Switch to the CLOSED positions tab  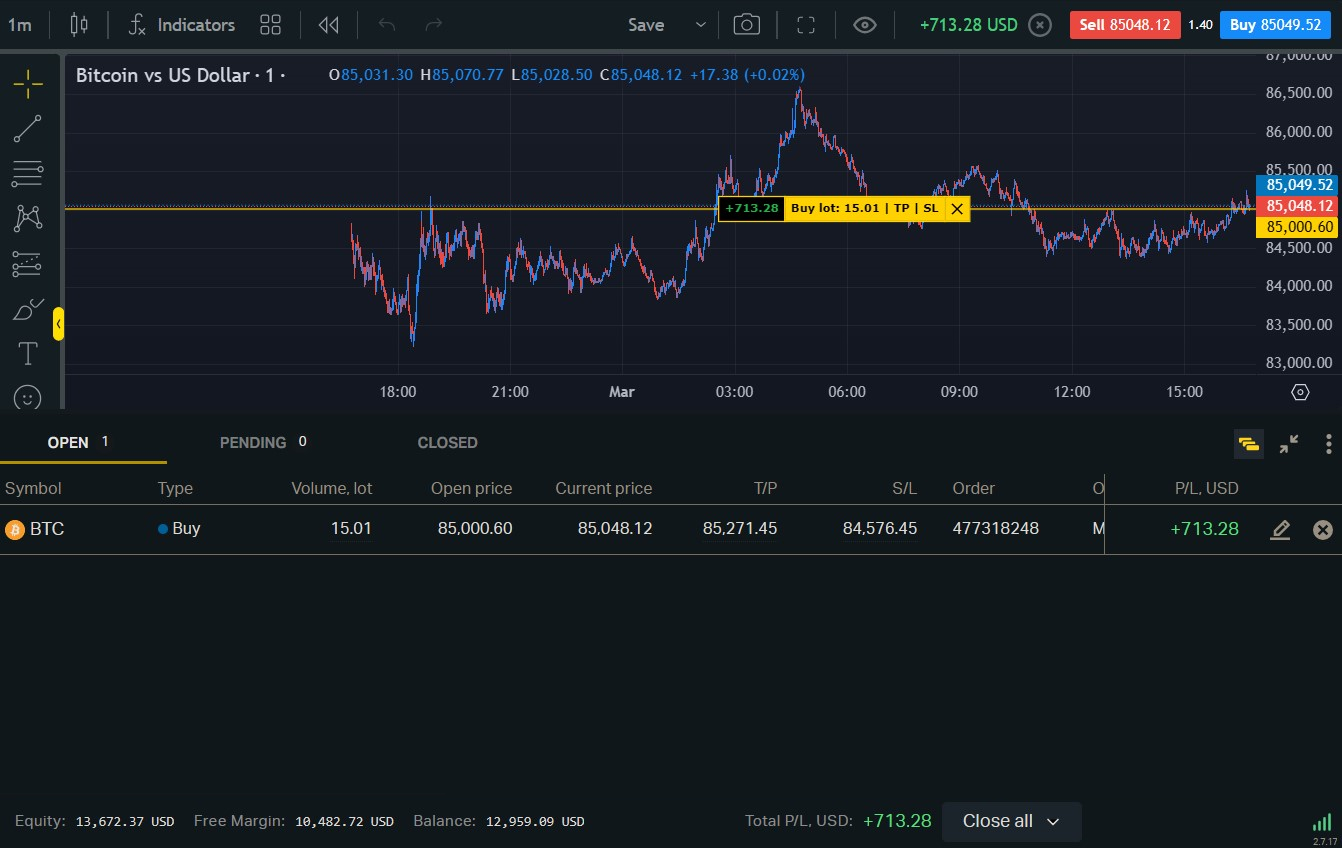(x=447, y=442)
